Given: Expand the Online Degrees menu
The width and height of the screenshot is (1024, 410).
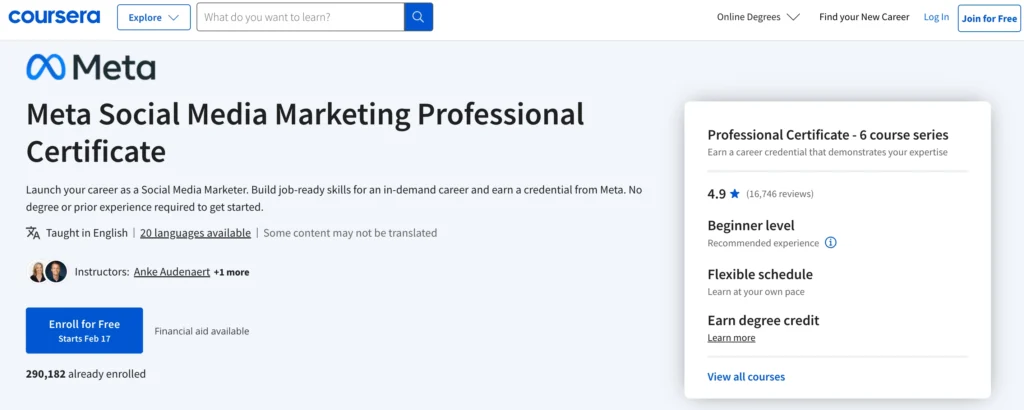Looking at the screenshot, I should [x=758, y=17].
